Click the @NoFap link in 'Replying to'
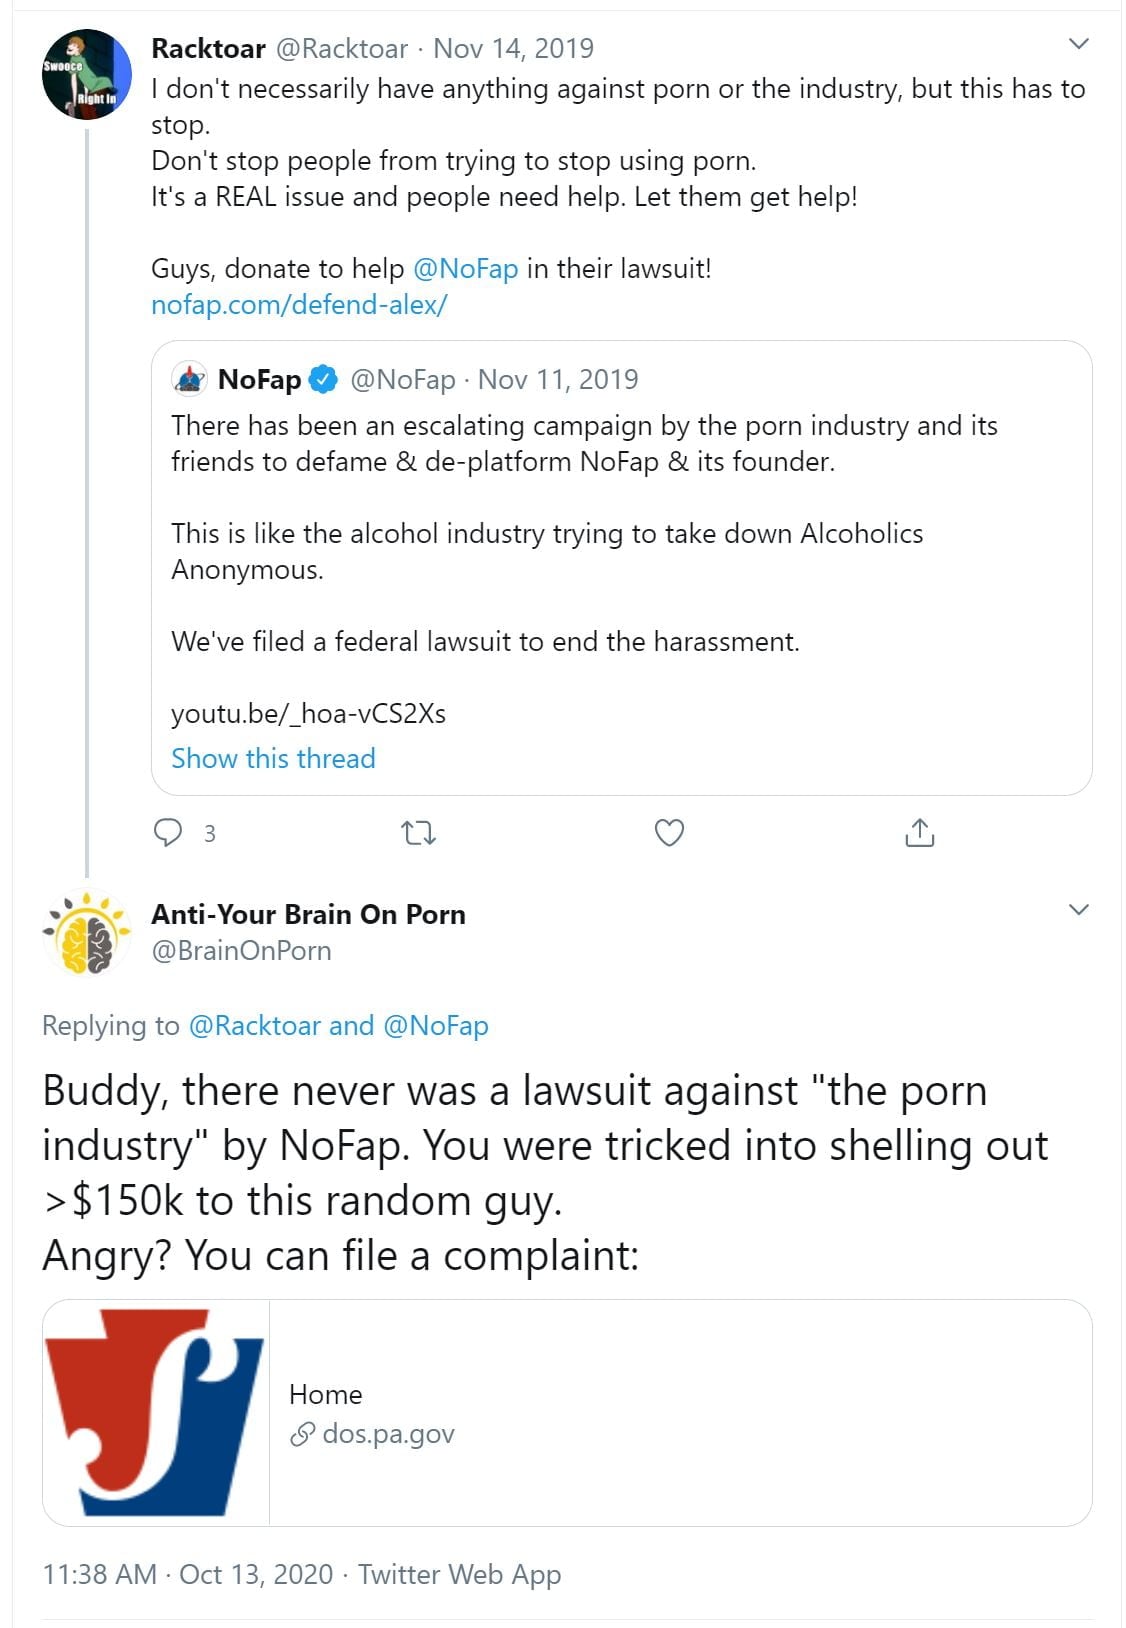 click(435, 1026)
